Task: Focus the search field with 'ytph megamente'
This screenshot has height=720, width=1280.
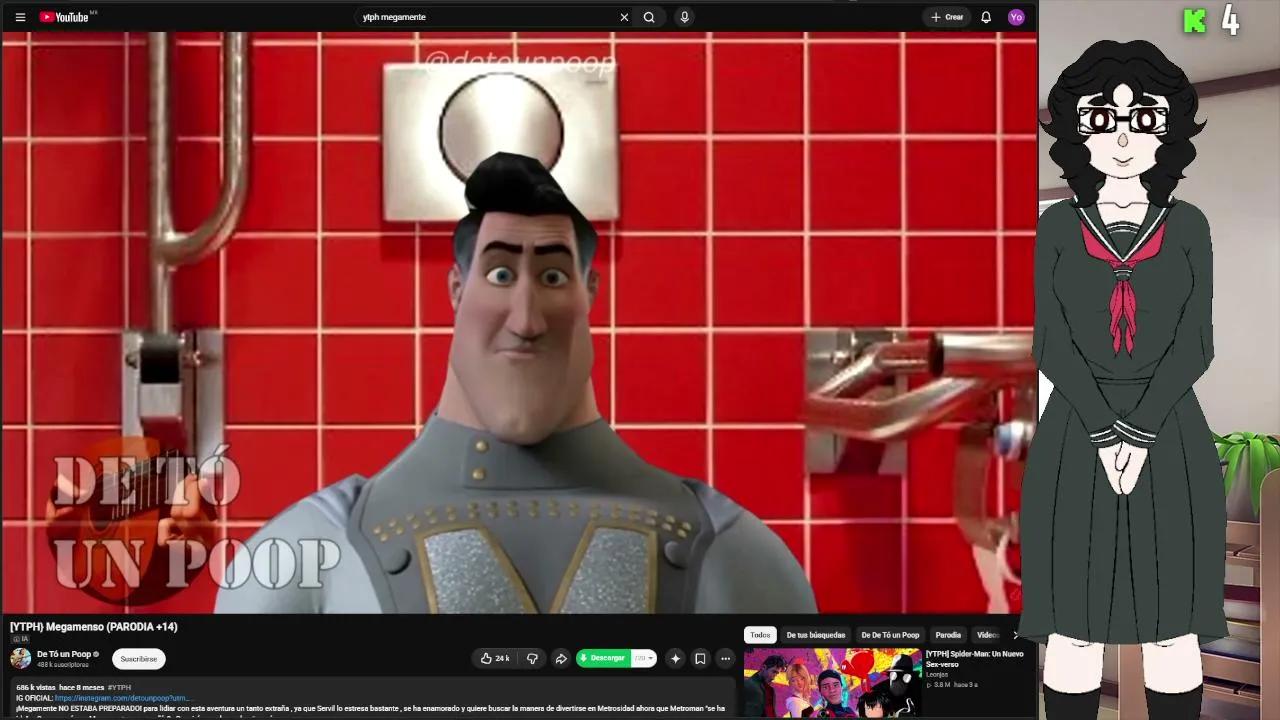Action: tap(488, 17)
